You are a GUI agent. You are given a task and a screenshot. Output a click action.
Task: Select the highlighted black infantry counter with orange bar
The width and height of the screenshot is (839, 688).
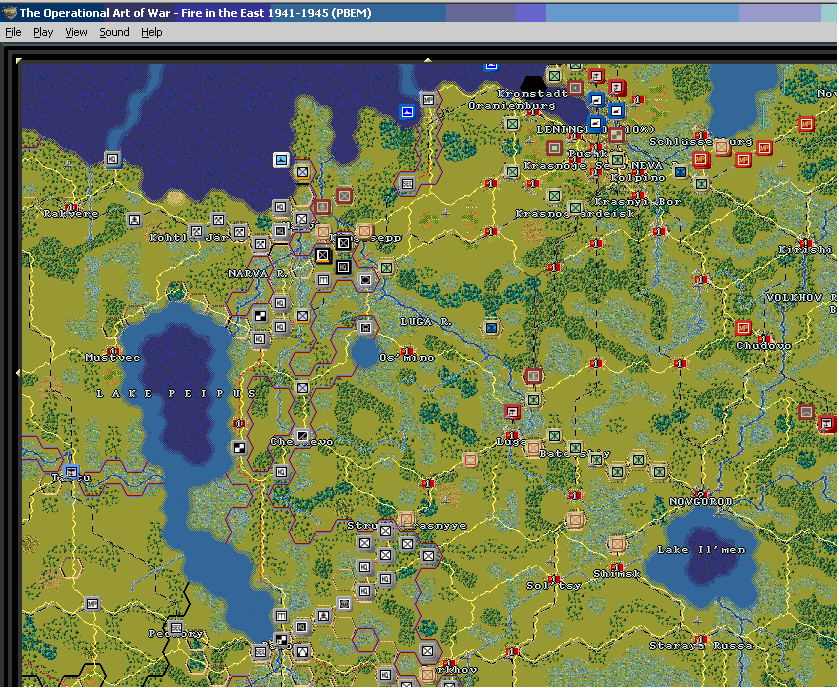(x=323, y=255)
